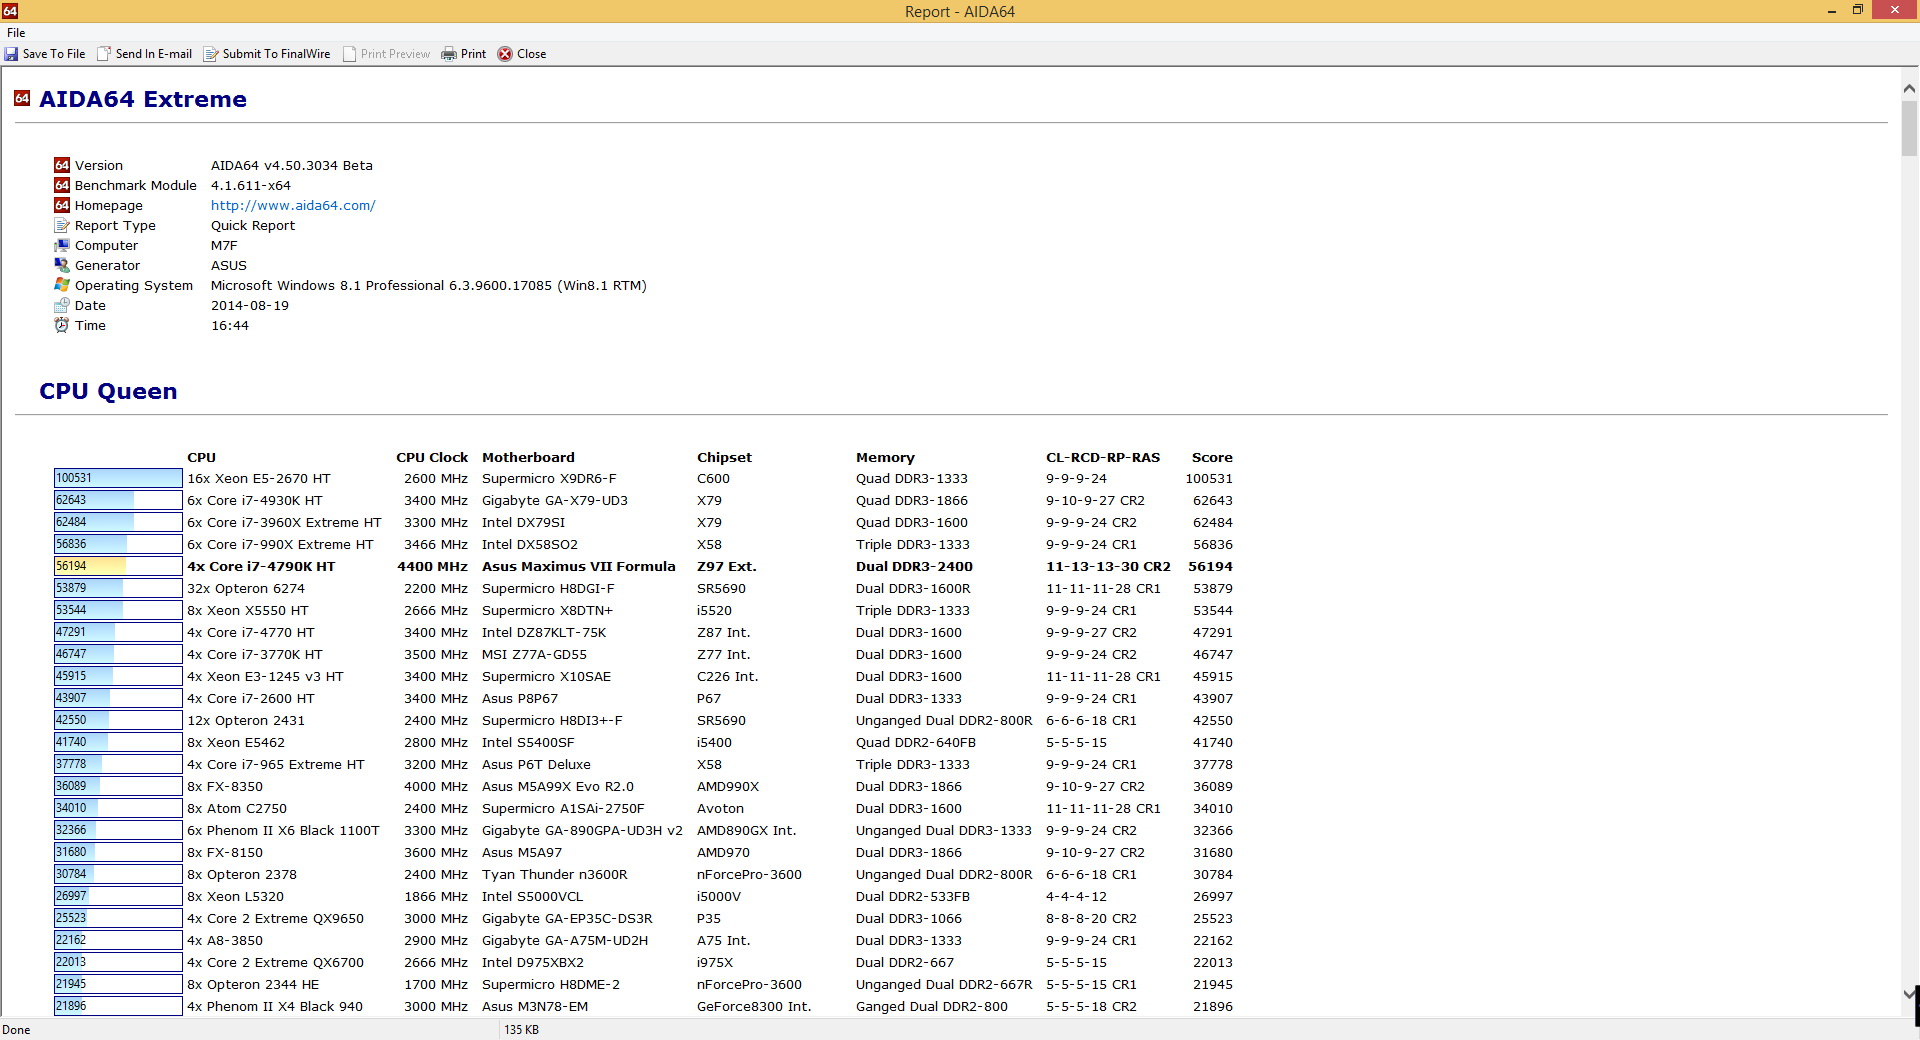Image resolution: width=1920 pixels, height=1040 pixels.
Task: Click the 135 KB status bar entry
Action: (x=521, y=1029)
